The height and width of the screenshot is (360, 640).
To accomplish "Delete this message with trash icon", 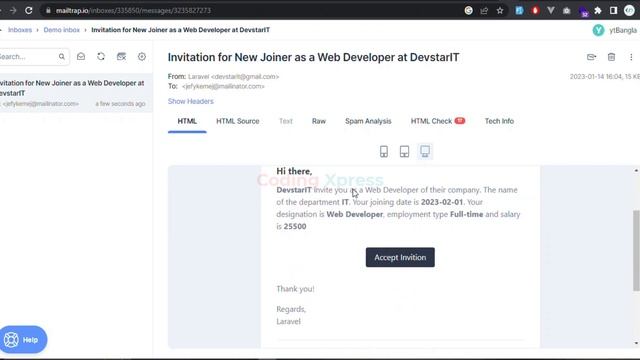I will pos(611,57).
